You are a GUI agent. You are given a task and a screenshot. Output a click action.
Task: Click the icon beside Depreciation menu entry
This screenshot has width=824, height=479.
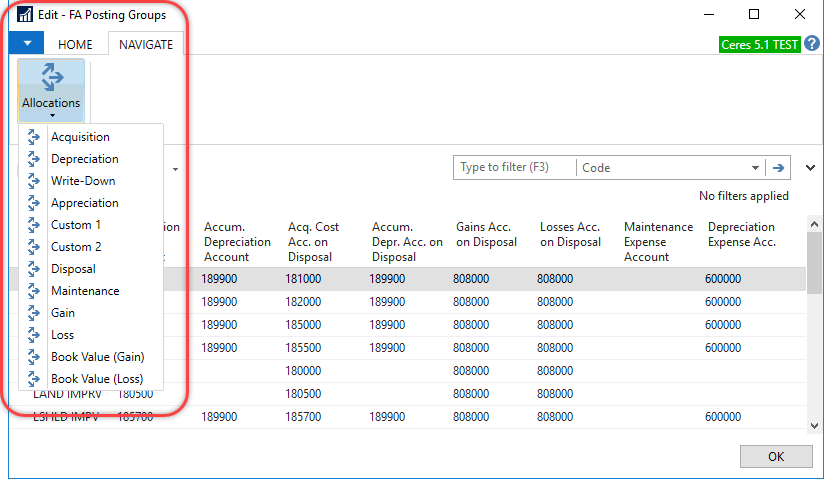[x=35, y=159]
